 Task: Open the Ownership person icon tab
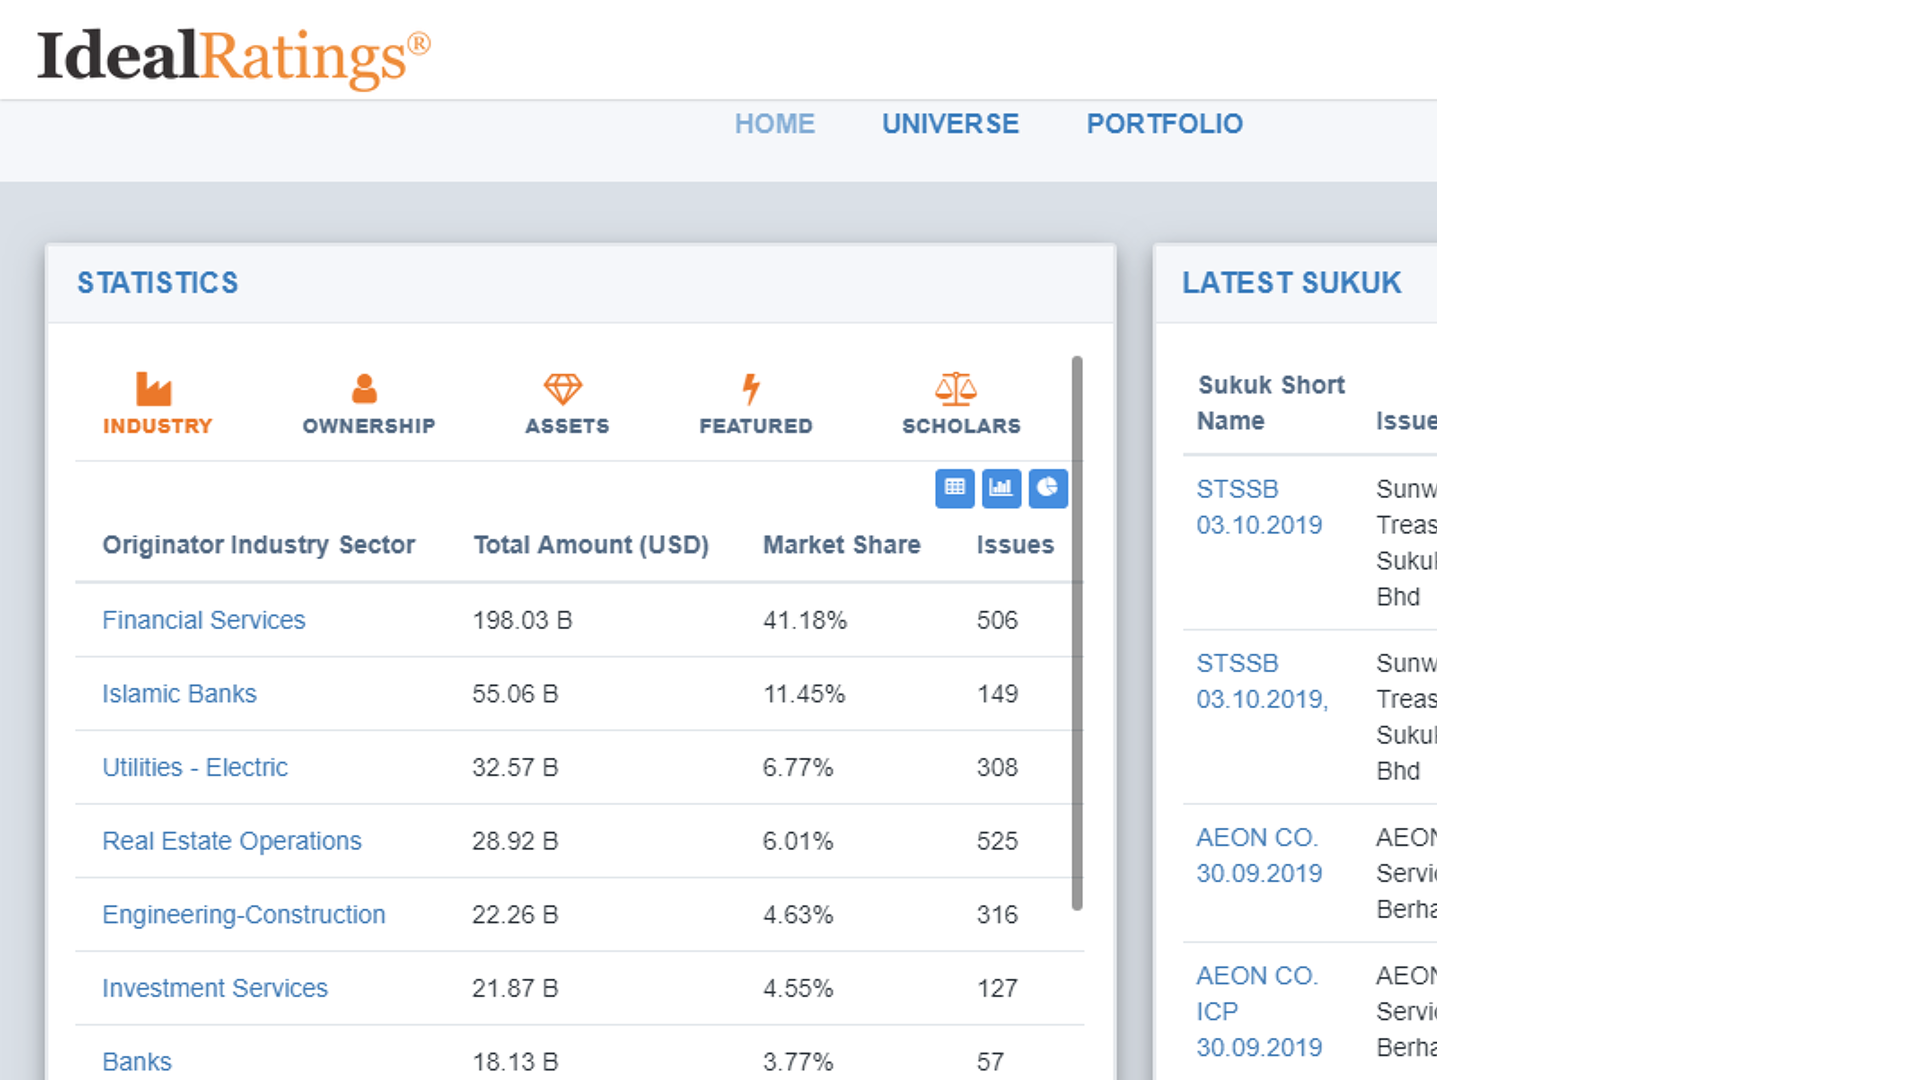click(x=364, y=389)
